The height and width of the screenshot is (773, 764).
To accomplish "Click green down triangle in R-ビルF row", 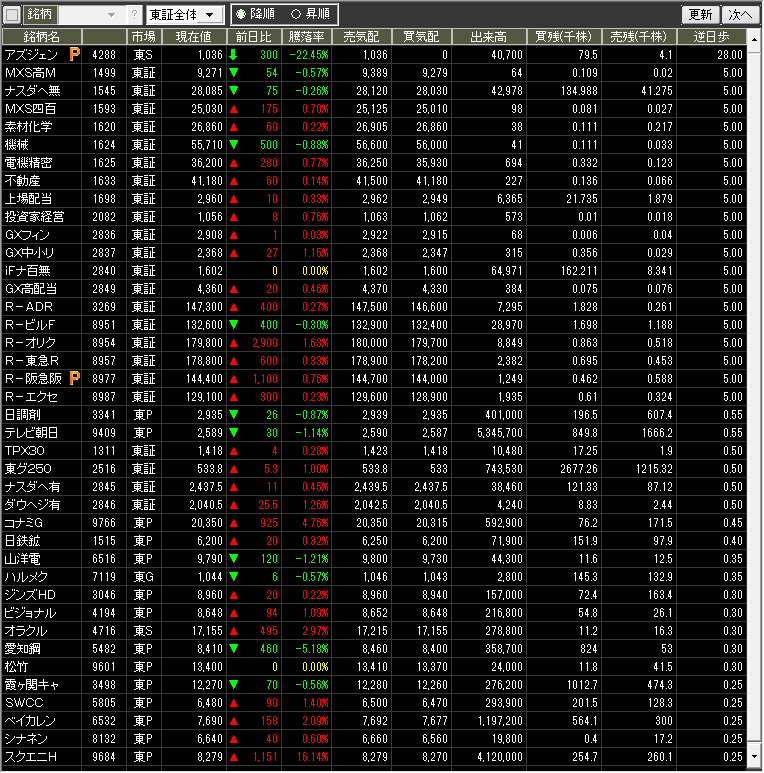I will point(234,324).
